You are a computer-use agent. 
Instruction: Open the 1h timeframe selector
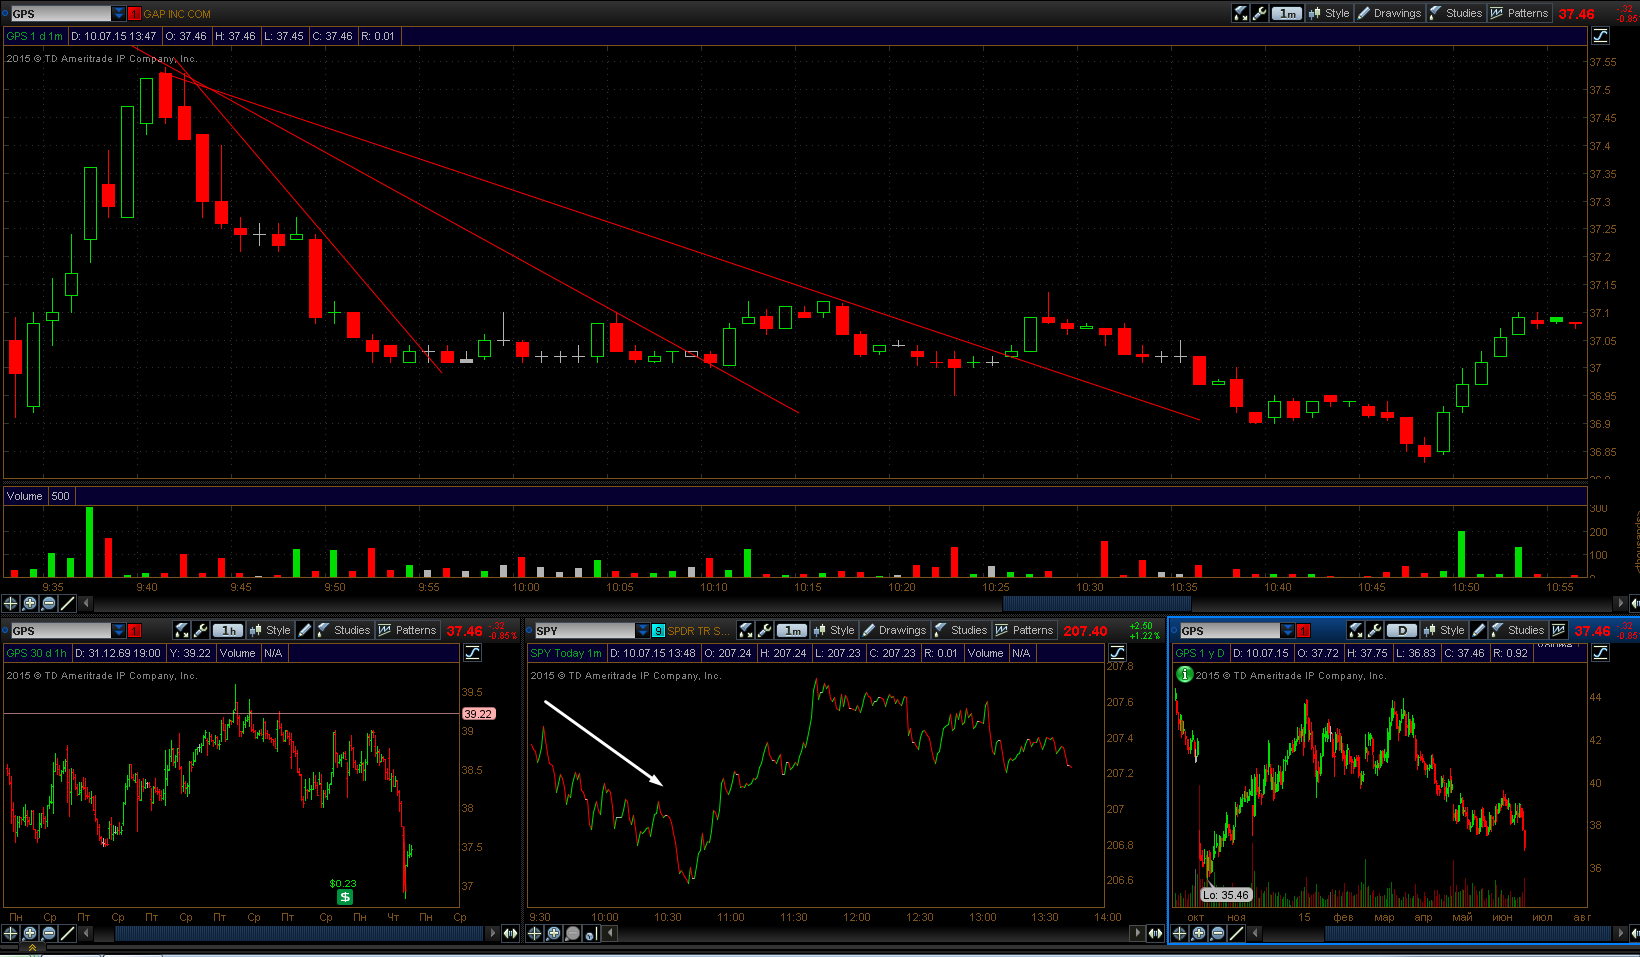[x=228, y=630]
